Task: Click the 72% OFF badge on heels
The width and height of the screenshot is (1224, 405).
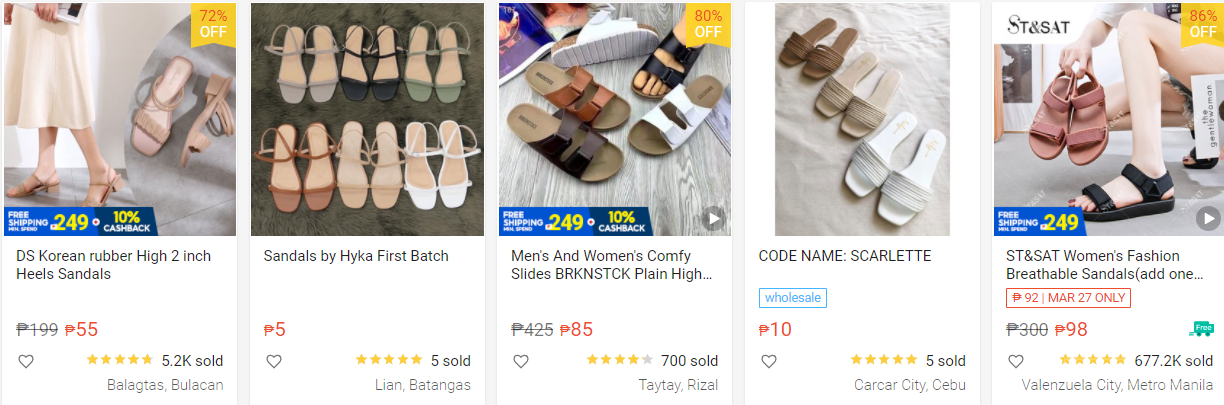Action: (213, 24)
